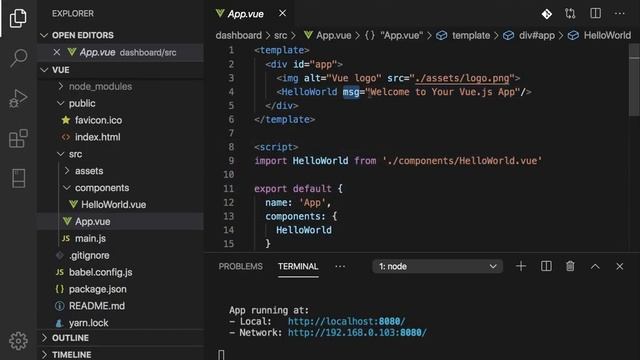This screenshot has width=640, height=360.
Task: Click the dashboard breadcrumb
Action: pos(239,36)
